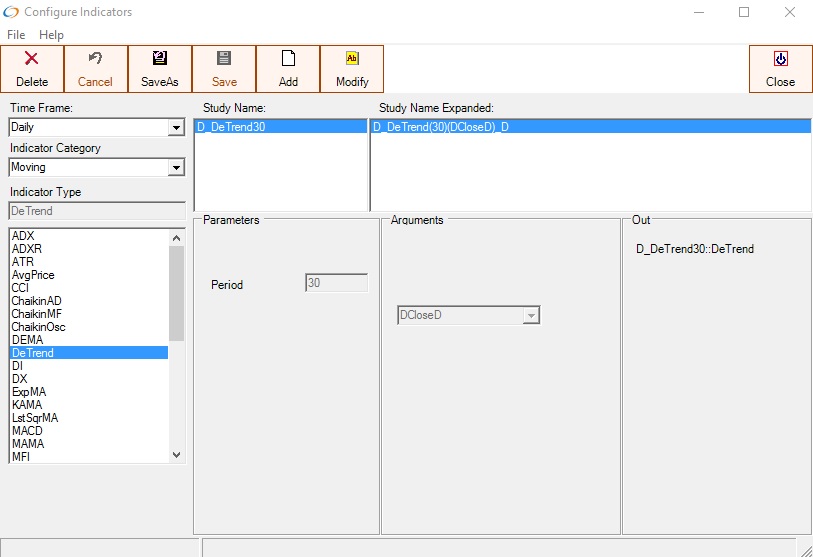The width and height of the screenshot is (813, 557).
Task: Select ChaikinOsc indicator in the list
Action: click(38, 327)
